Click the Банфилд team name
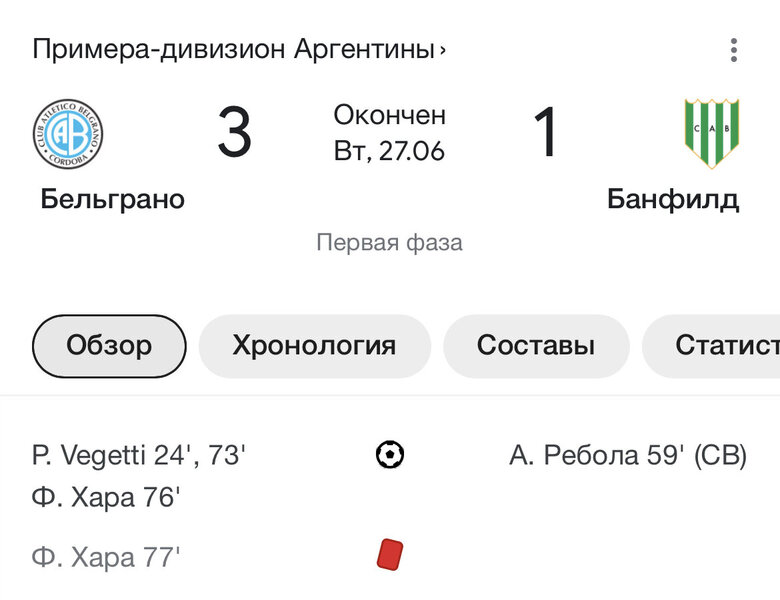This screenshot has width=780, height=600. tap(673, 199)
